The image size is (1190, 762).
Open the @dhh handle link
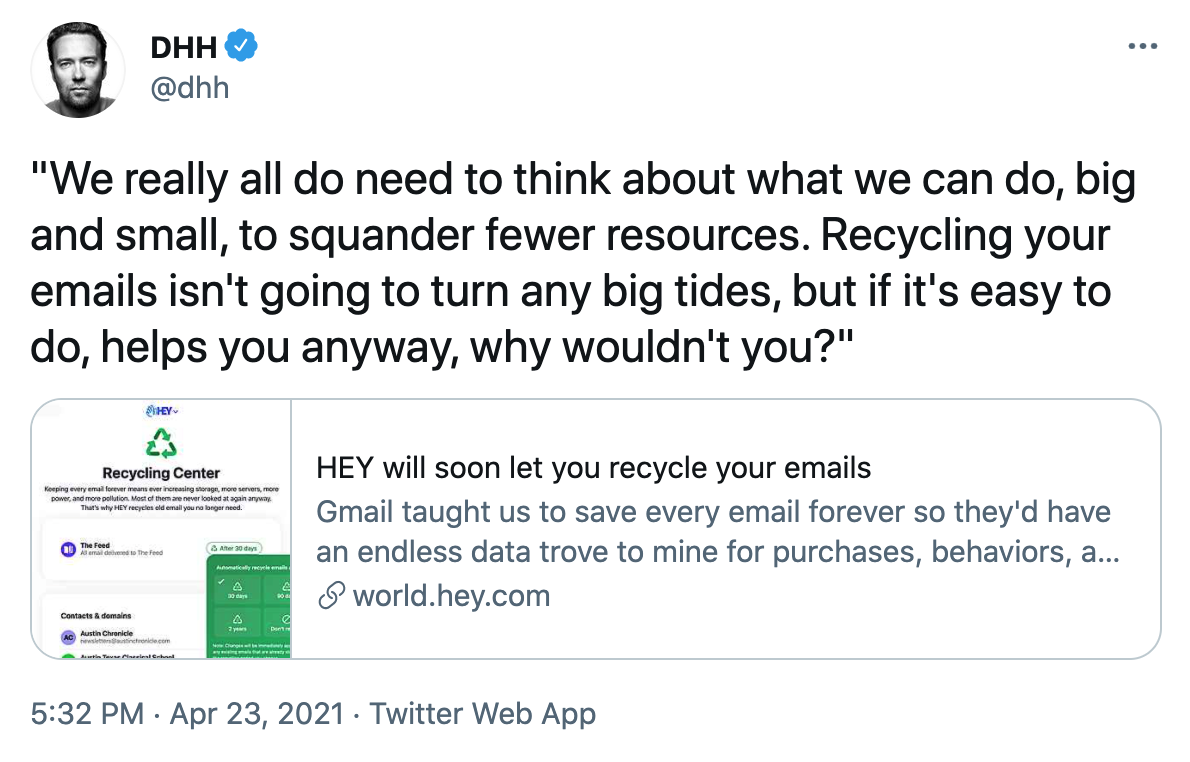(190, 87)
